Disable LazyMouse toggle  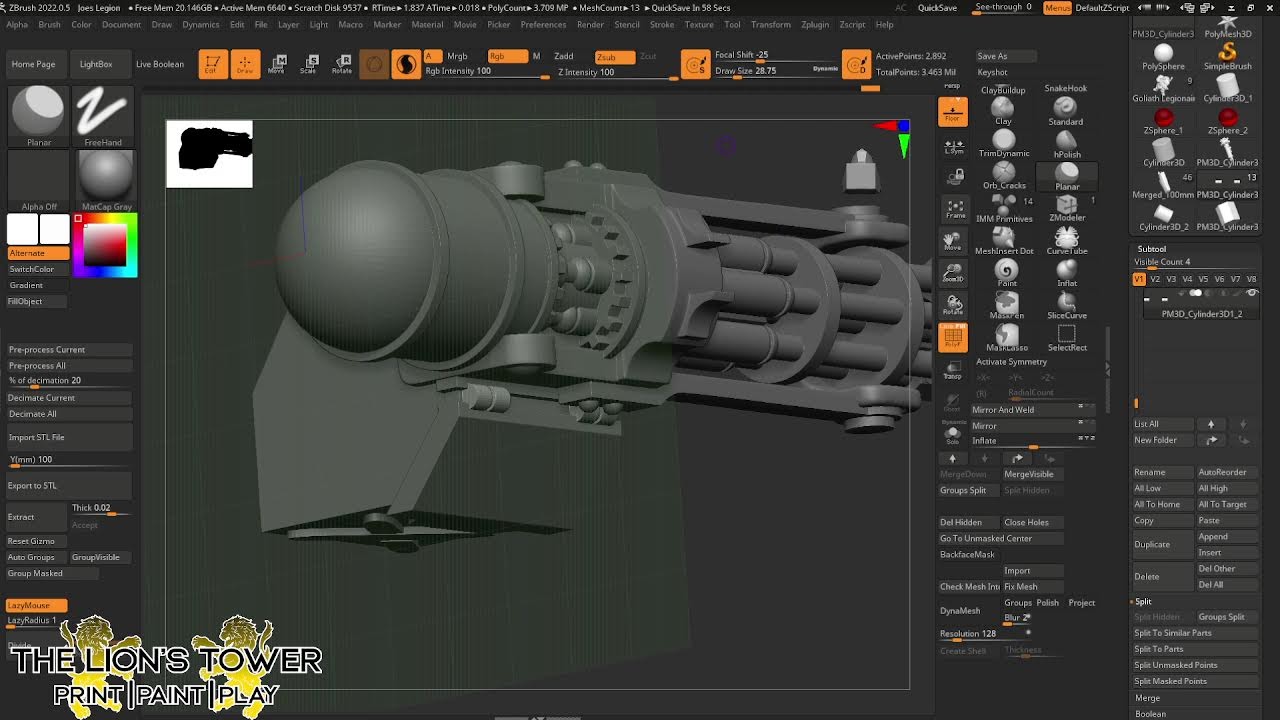click(x=37, y=605)
